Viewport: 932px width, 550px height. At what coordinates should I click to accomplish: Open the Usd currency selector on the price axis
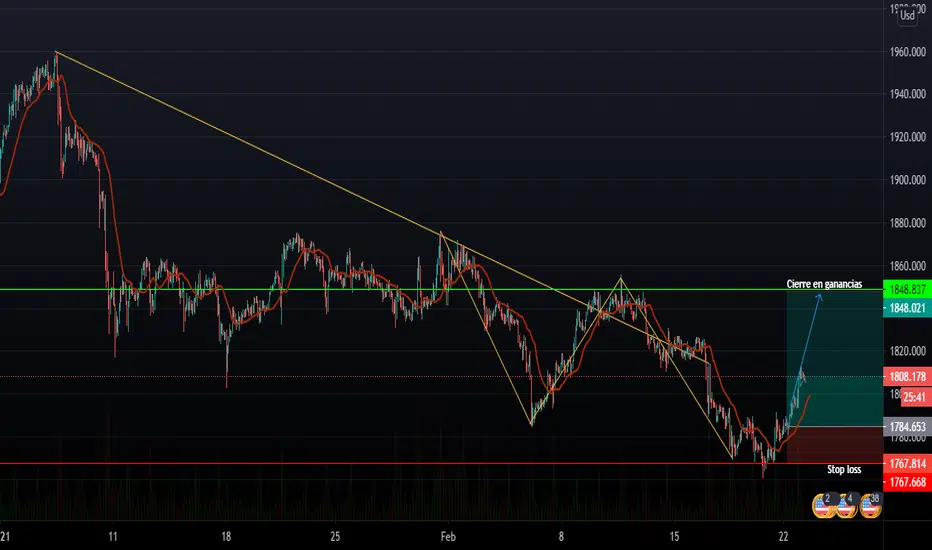pos(908,15)
